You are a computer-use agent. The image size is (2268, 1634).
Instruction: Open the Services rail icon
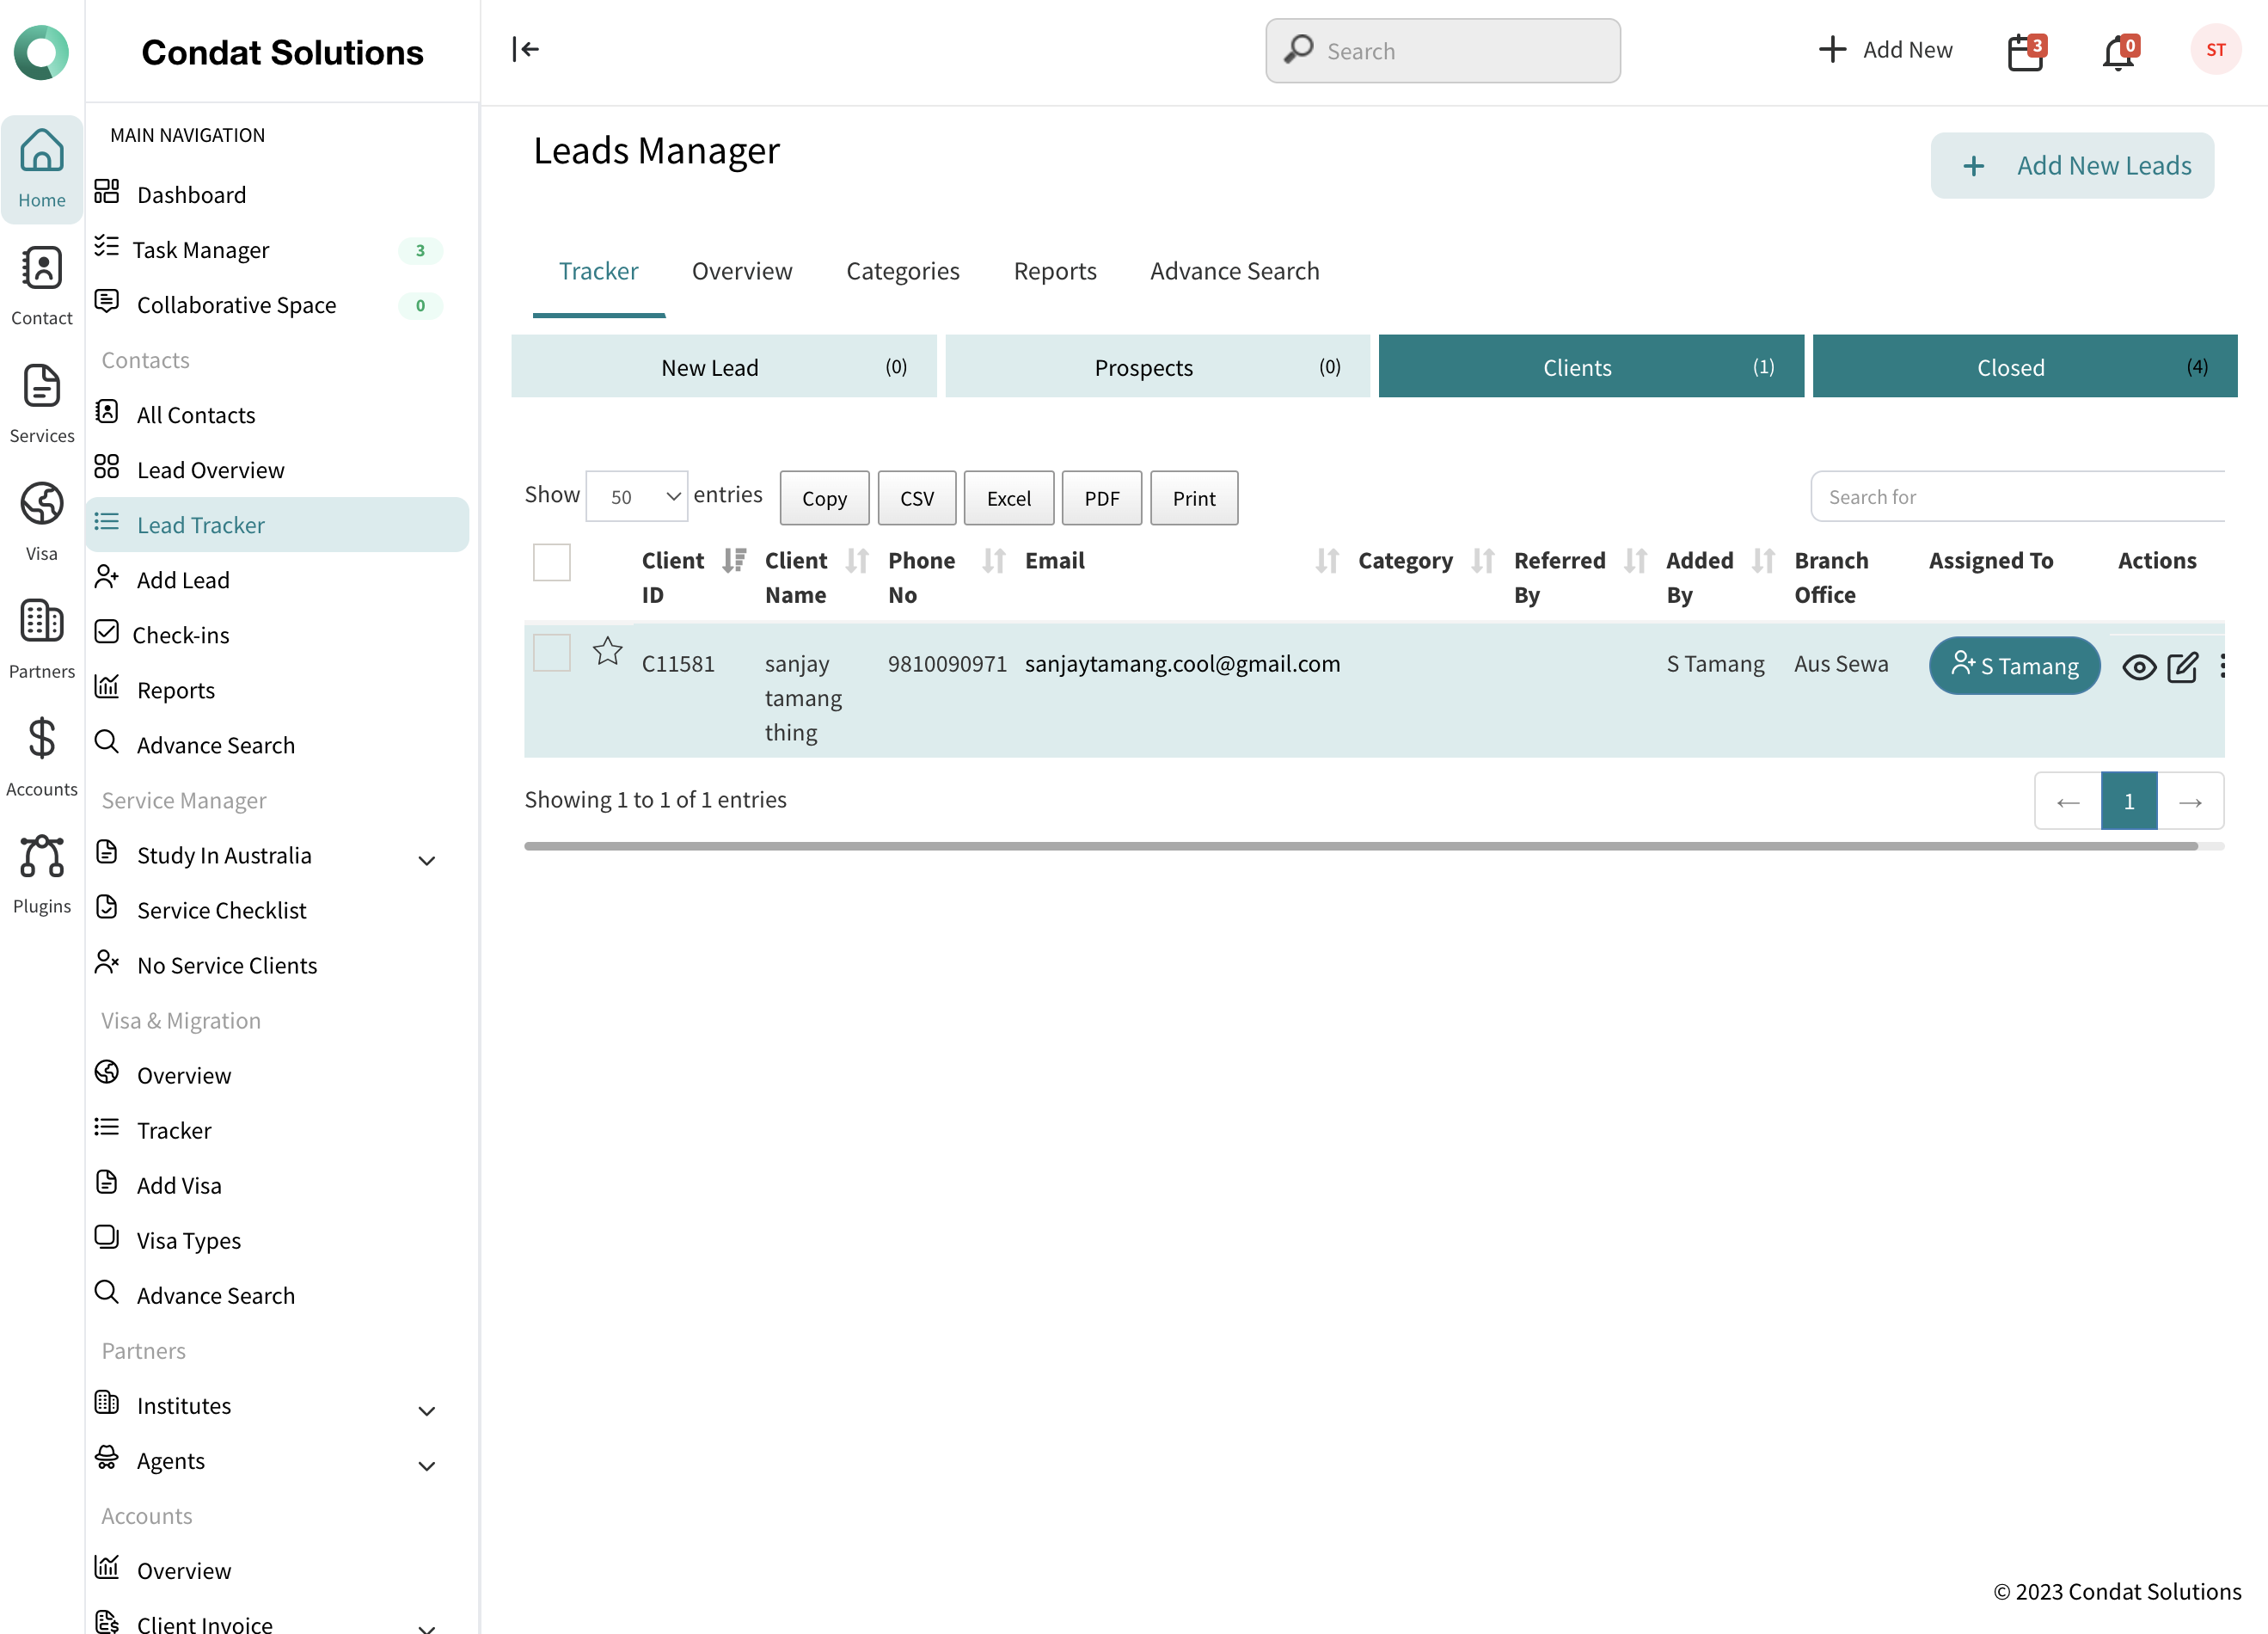pos(42,404)
